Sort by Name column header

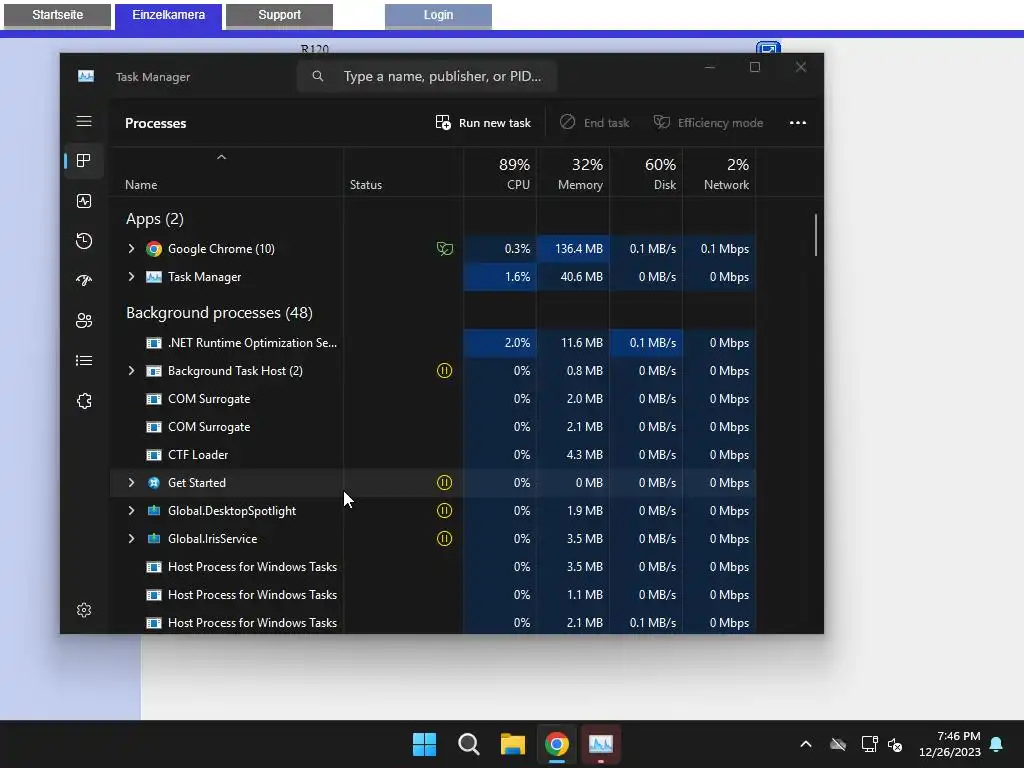tap(227, 173)
